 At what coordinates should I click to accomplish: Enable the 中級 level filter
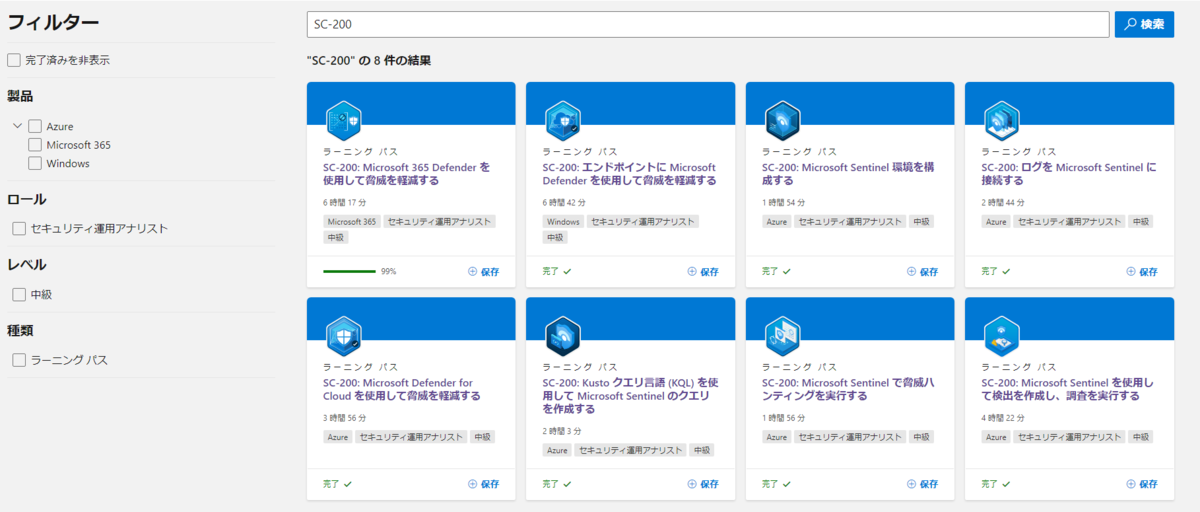point(19,295)
